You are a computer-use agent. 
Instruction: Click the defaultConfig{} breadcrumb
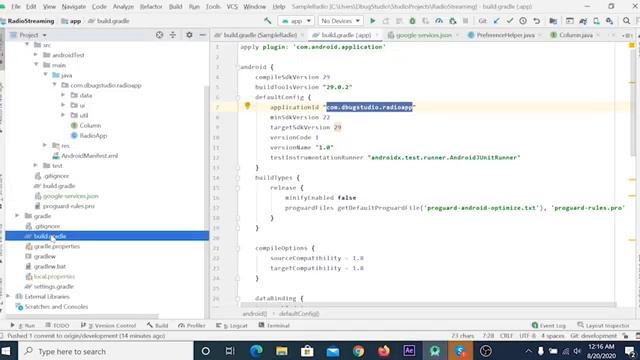[299, 313]
